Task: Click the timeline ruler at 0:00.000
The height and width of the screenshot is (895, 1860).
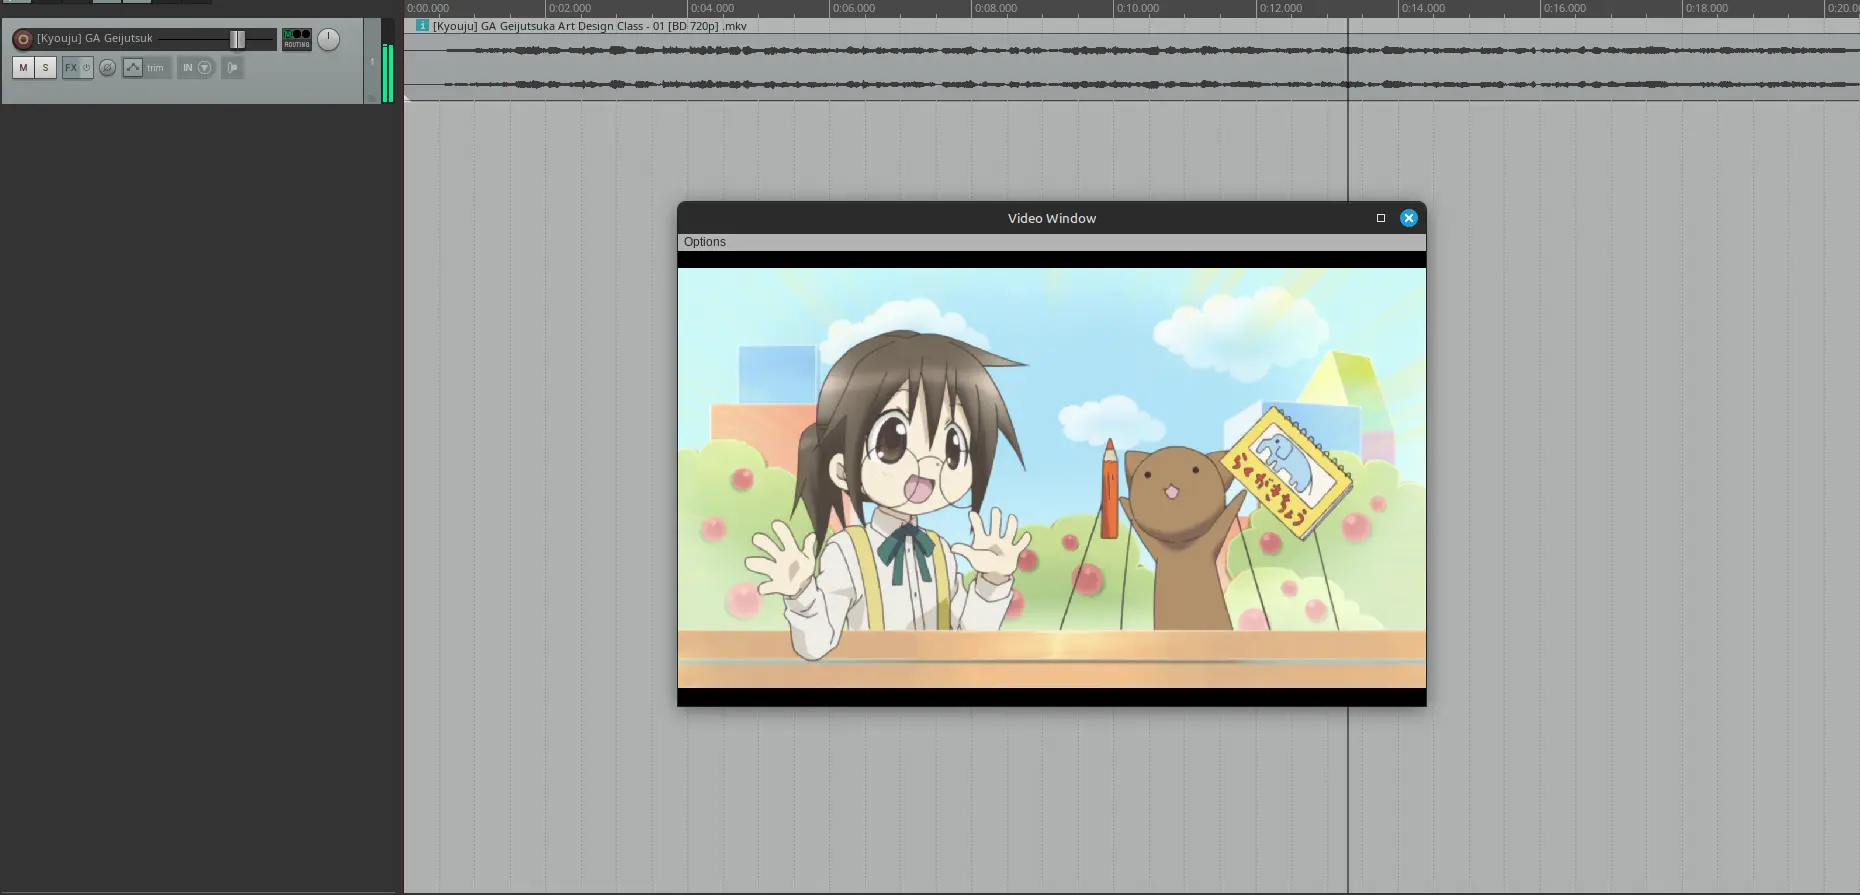Action: coord(427,8)
